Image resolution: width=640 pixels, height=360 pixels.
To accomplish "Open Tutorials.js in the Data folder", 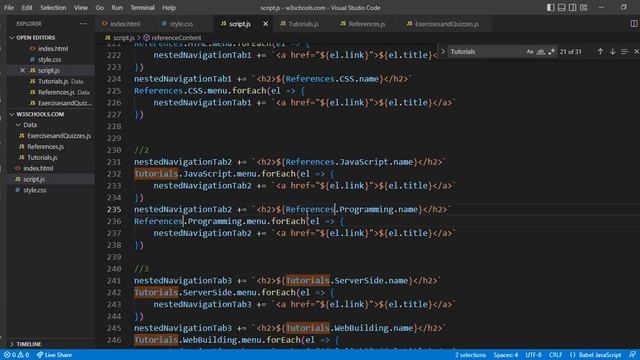I will coord(42,158).
